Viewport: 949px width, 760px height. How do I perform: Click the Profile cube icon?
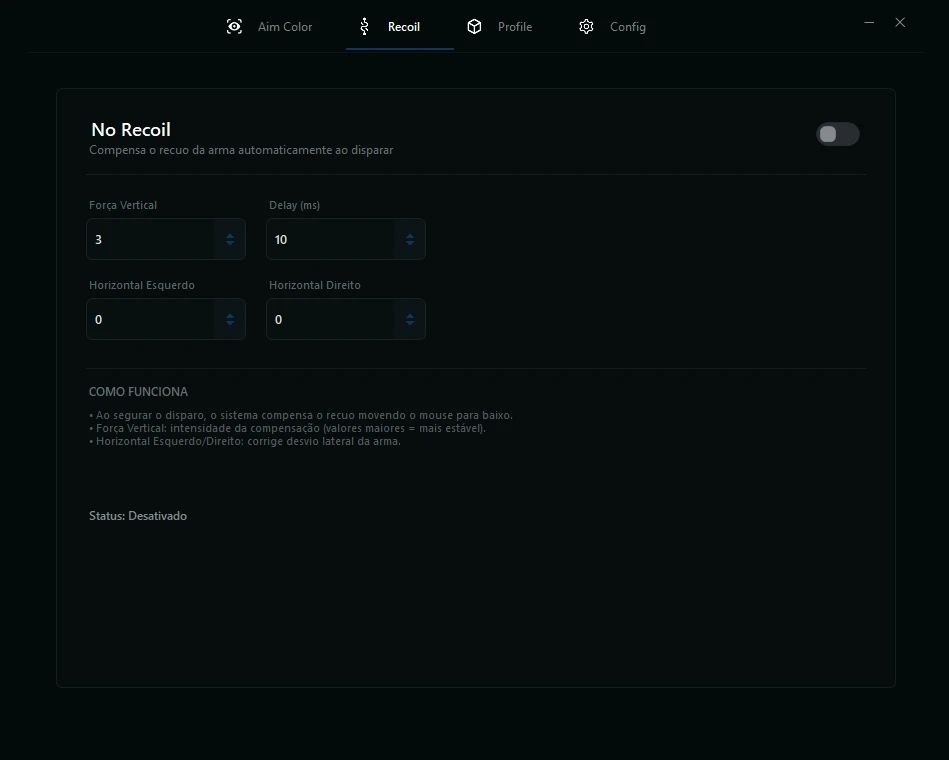[x=474, y=27]
